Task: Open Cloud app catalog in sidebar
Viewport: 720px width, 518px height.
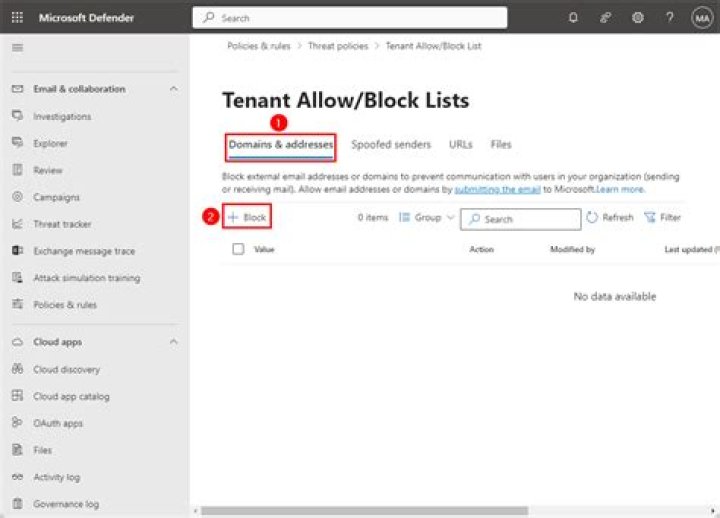Action: click(x=71, y=396)
